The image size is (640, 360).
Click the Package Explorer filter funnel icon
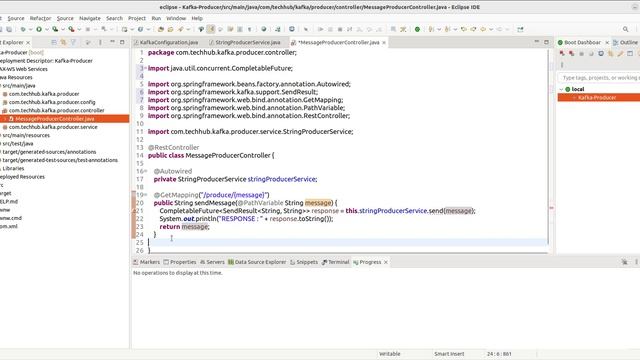[73, 42]
